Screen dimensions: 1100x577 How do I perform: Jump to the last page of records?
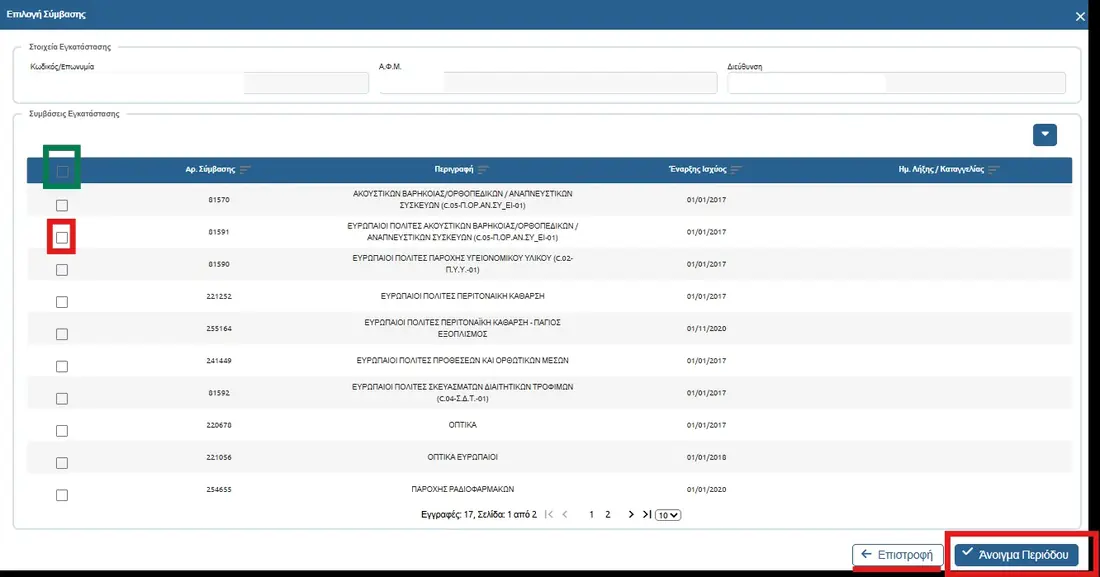pos(647,515)
